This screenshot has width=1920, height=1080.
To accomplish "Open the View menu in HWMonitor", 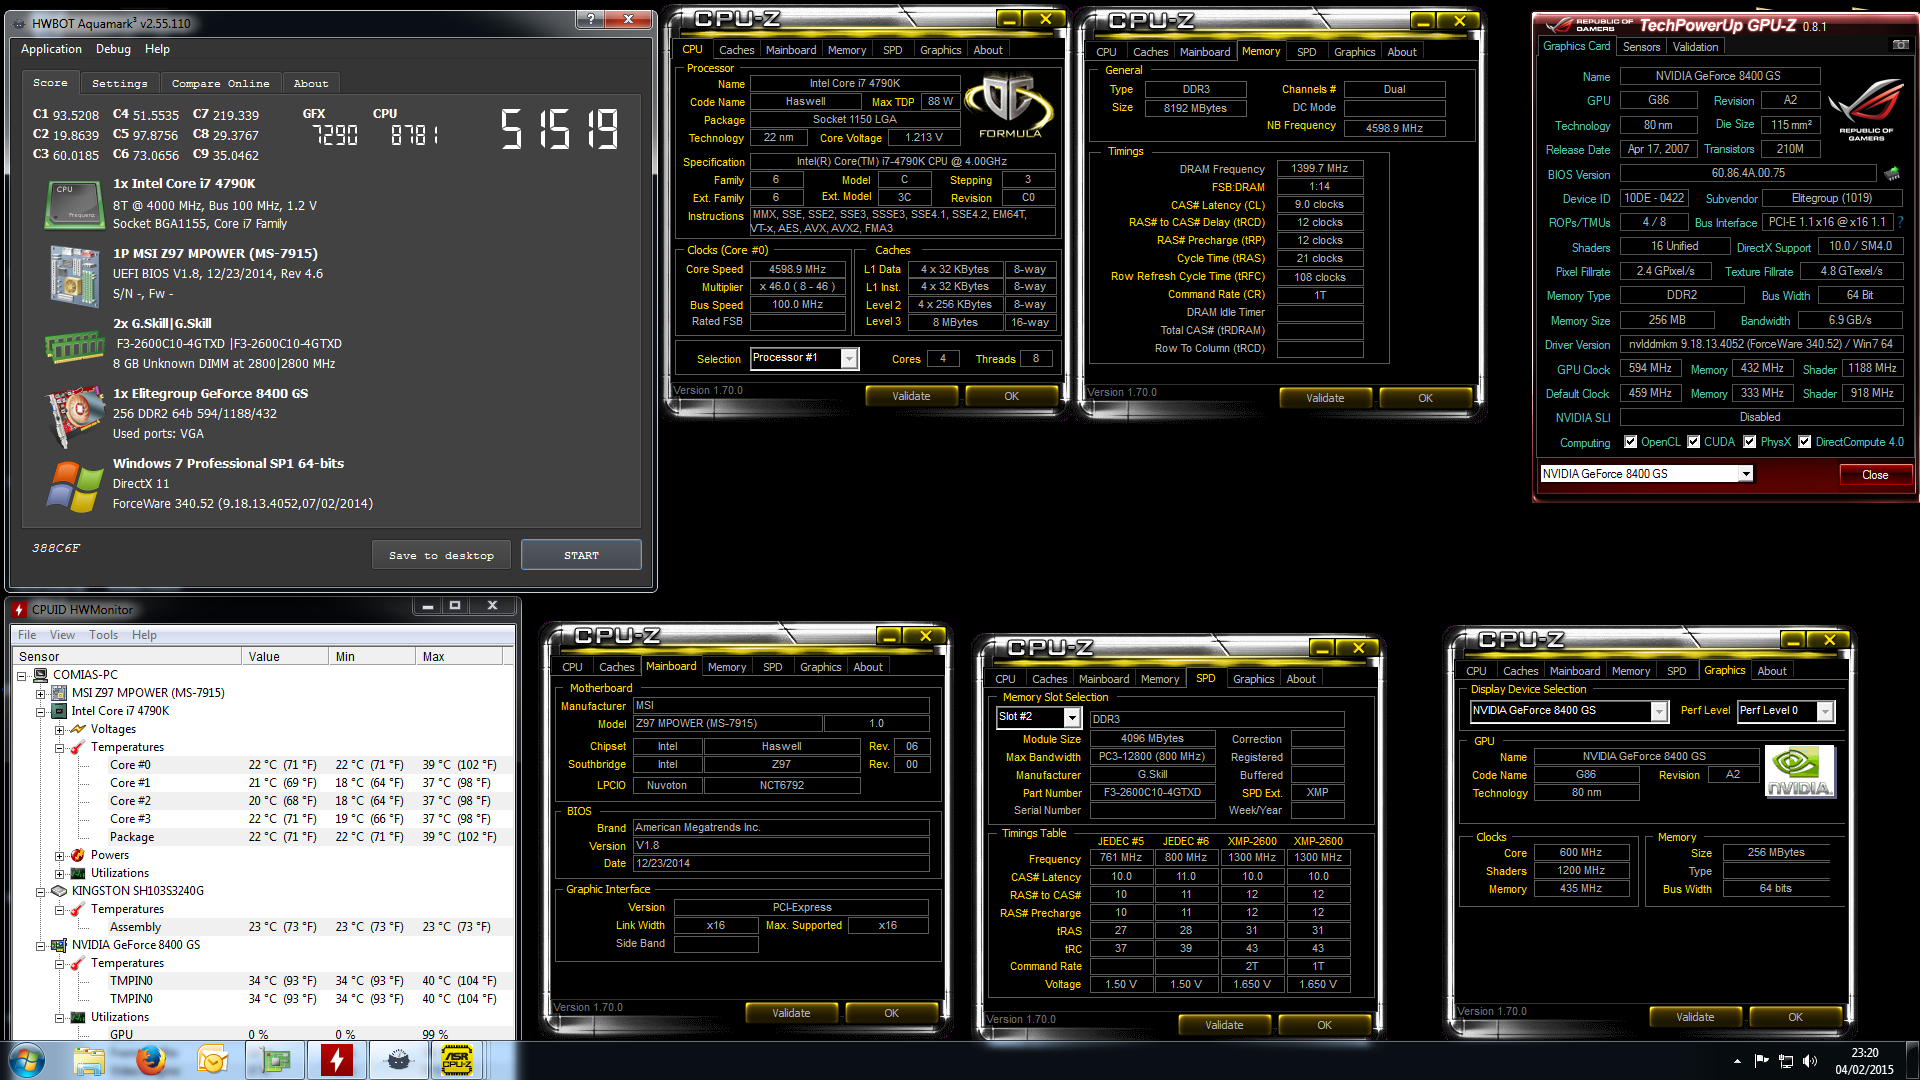I will click(x=62, y=635).
